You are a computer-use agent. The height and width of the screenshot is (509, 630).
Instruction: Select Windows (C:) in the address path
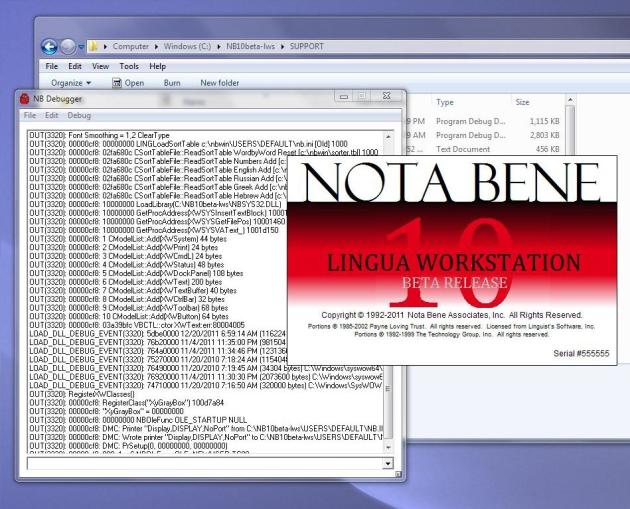[x=187, y=46]
